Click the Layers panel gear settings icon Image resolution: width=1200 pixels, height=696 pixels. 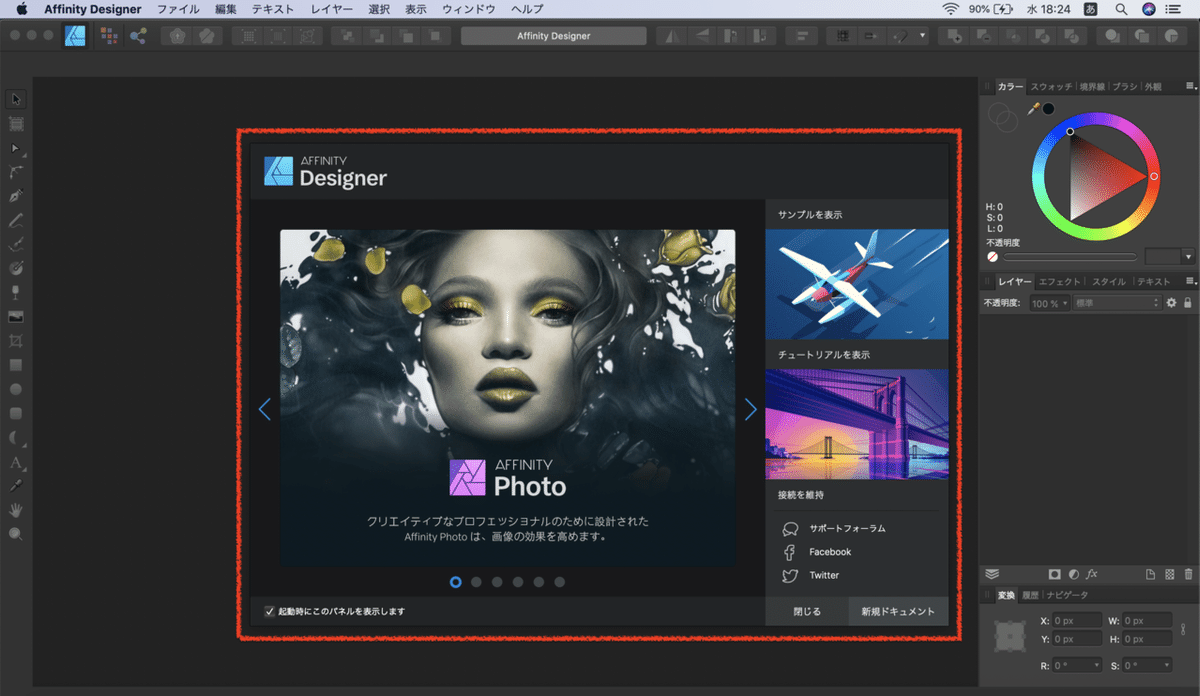[x=1172, y=303]
